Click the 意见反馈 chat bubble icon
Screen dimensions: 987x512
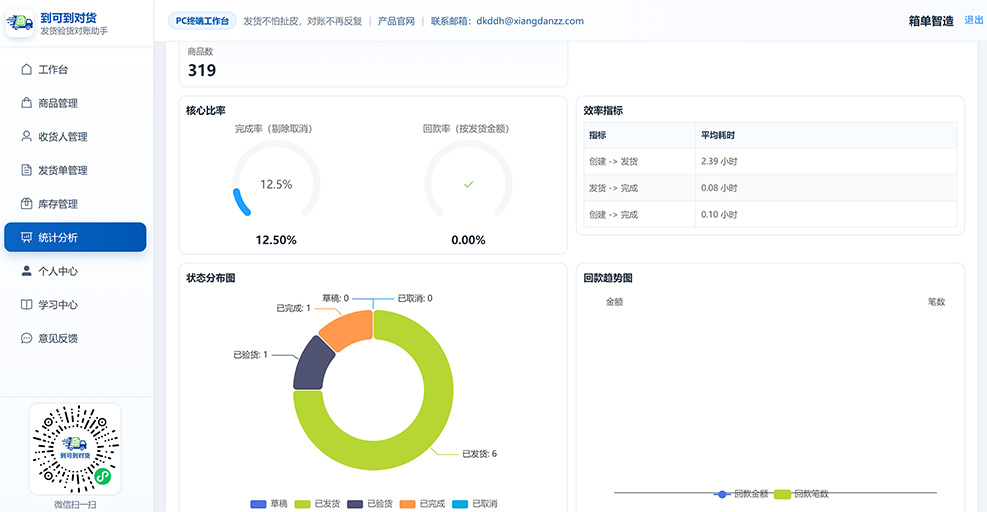coord(26,338)
